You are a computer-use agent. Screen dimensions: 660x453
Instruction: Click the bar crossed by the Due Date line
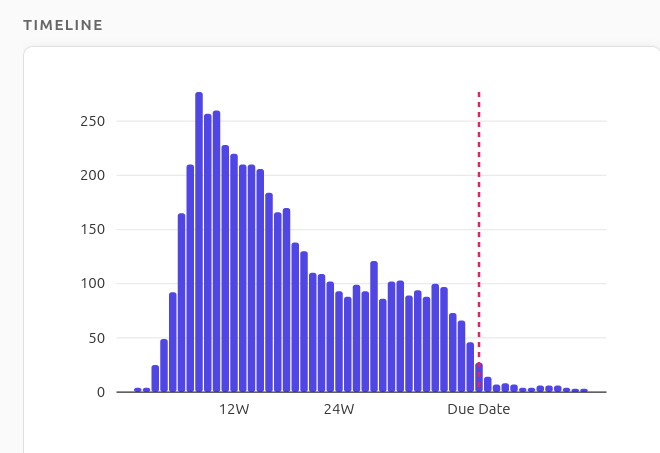pyautogui.click(x=479, y=378)
